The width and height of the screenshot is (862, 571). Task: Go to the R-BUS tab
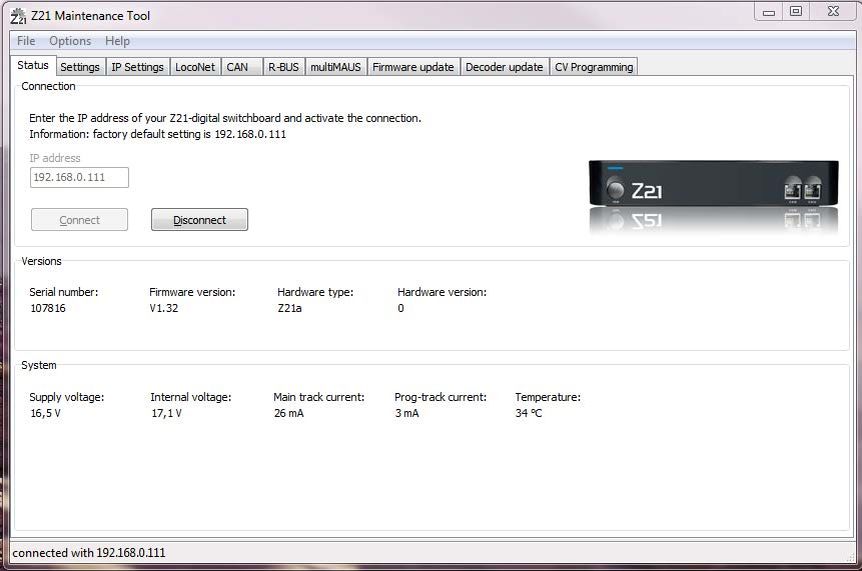[x=284, y=67]
